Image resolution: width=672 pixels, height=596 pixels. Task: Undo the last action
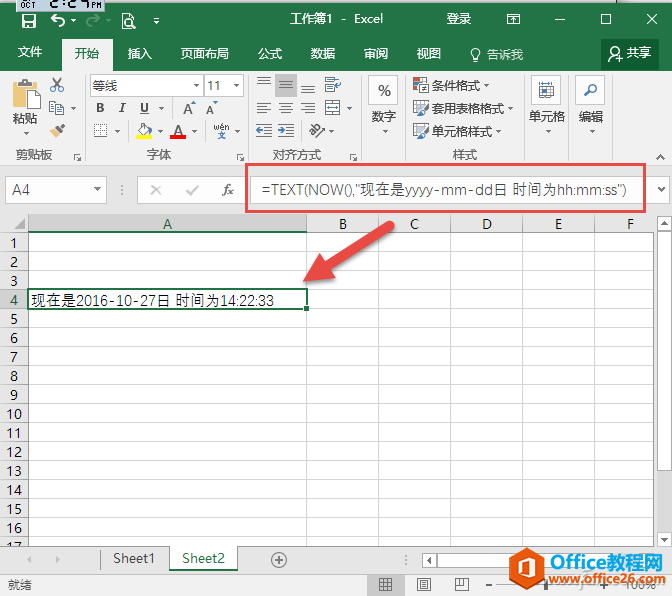point(58,20)
